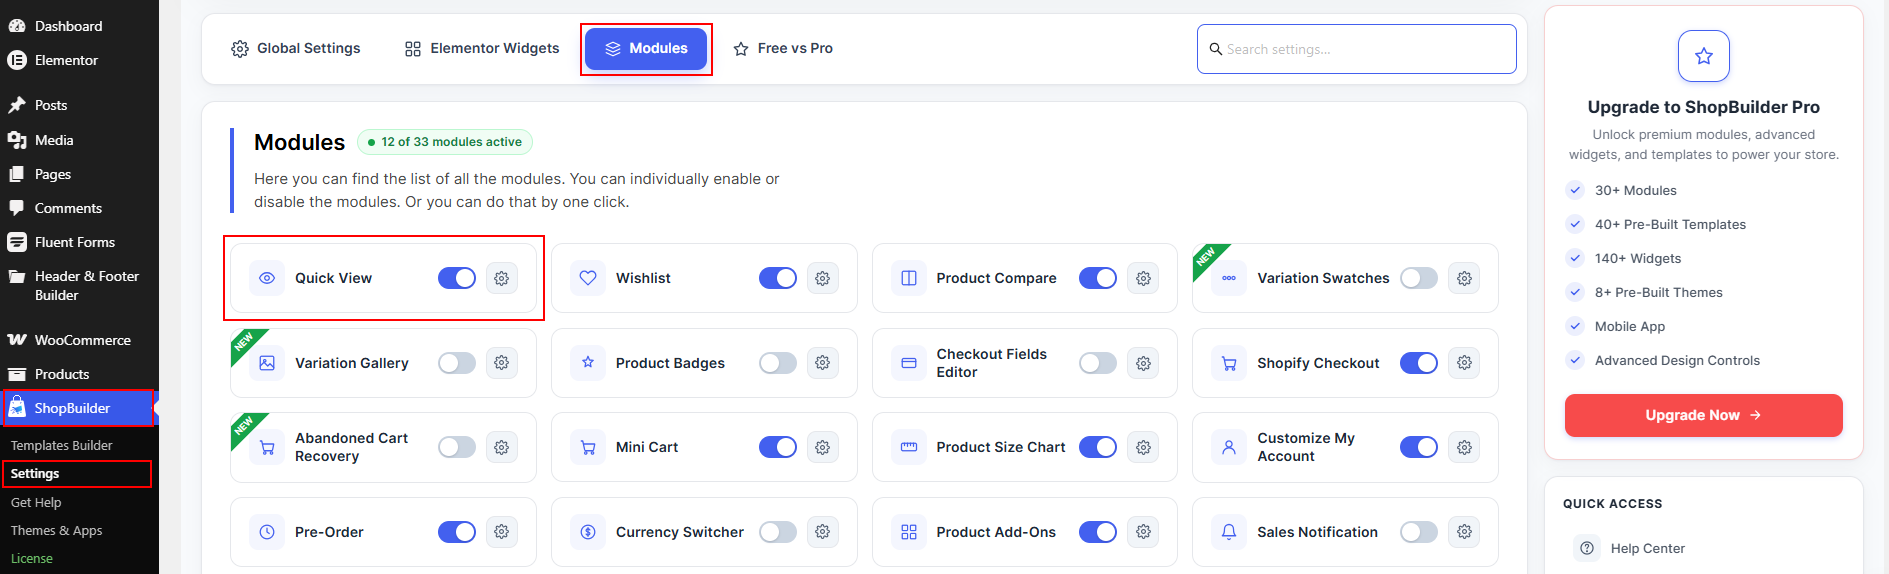Open Customize My Account settings gear
Image resolution: width=1889 pixels, height=574 pixels.
pos(1465,447)
